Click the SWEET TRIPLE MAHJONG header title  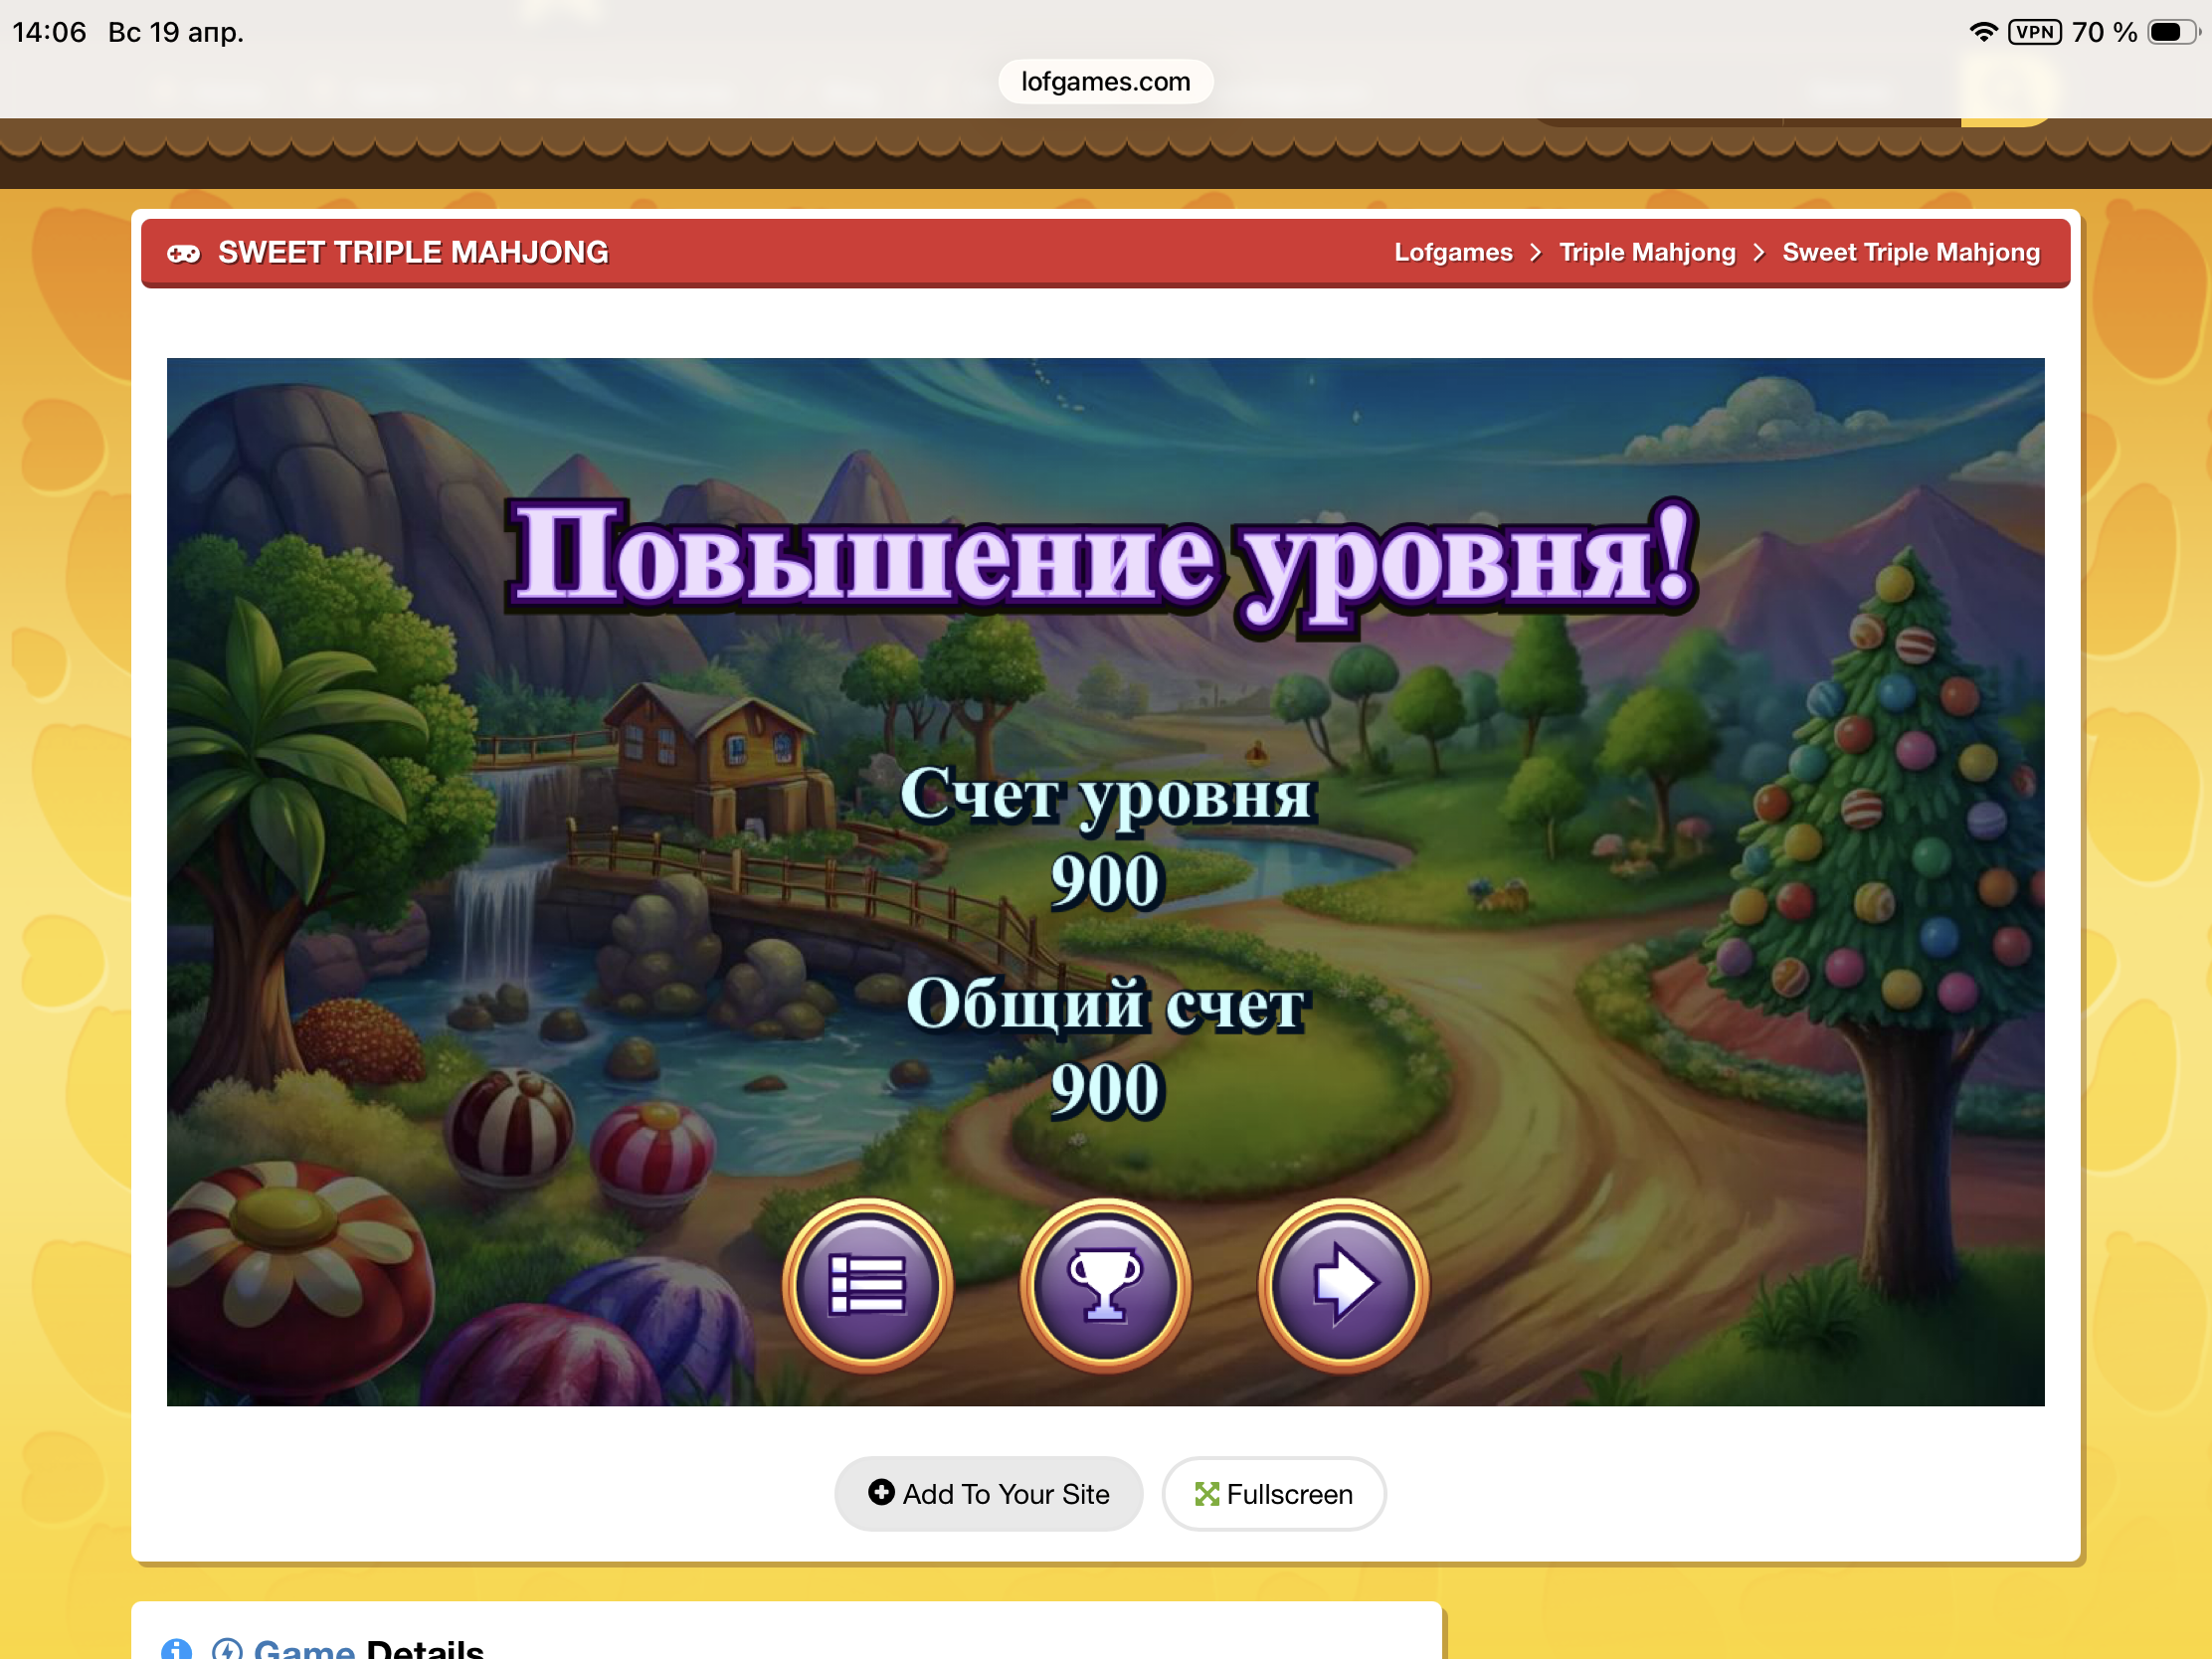pos(413,253)
